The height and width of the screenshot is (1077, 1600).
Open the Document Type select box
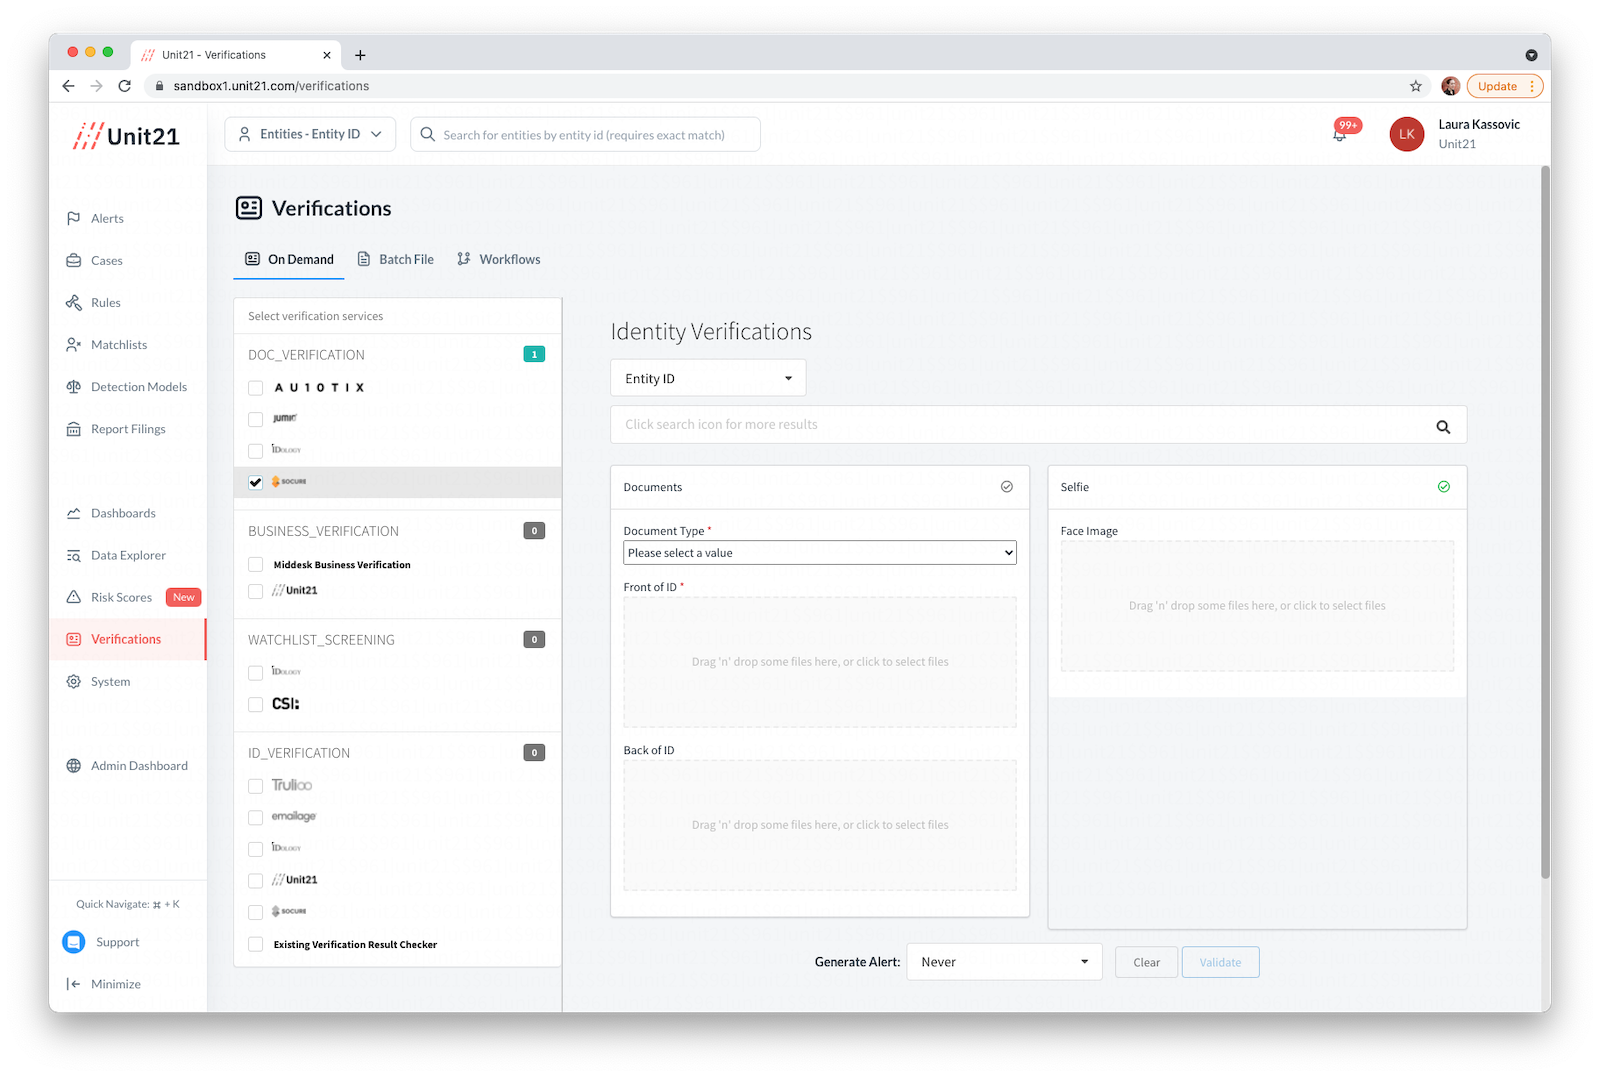[x=820, y=553]
